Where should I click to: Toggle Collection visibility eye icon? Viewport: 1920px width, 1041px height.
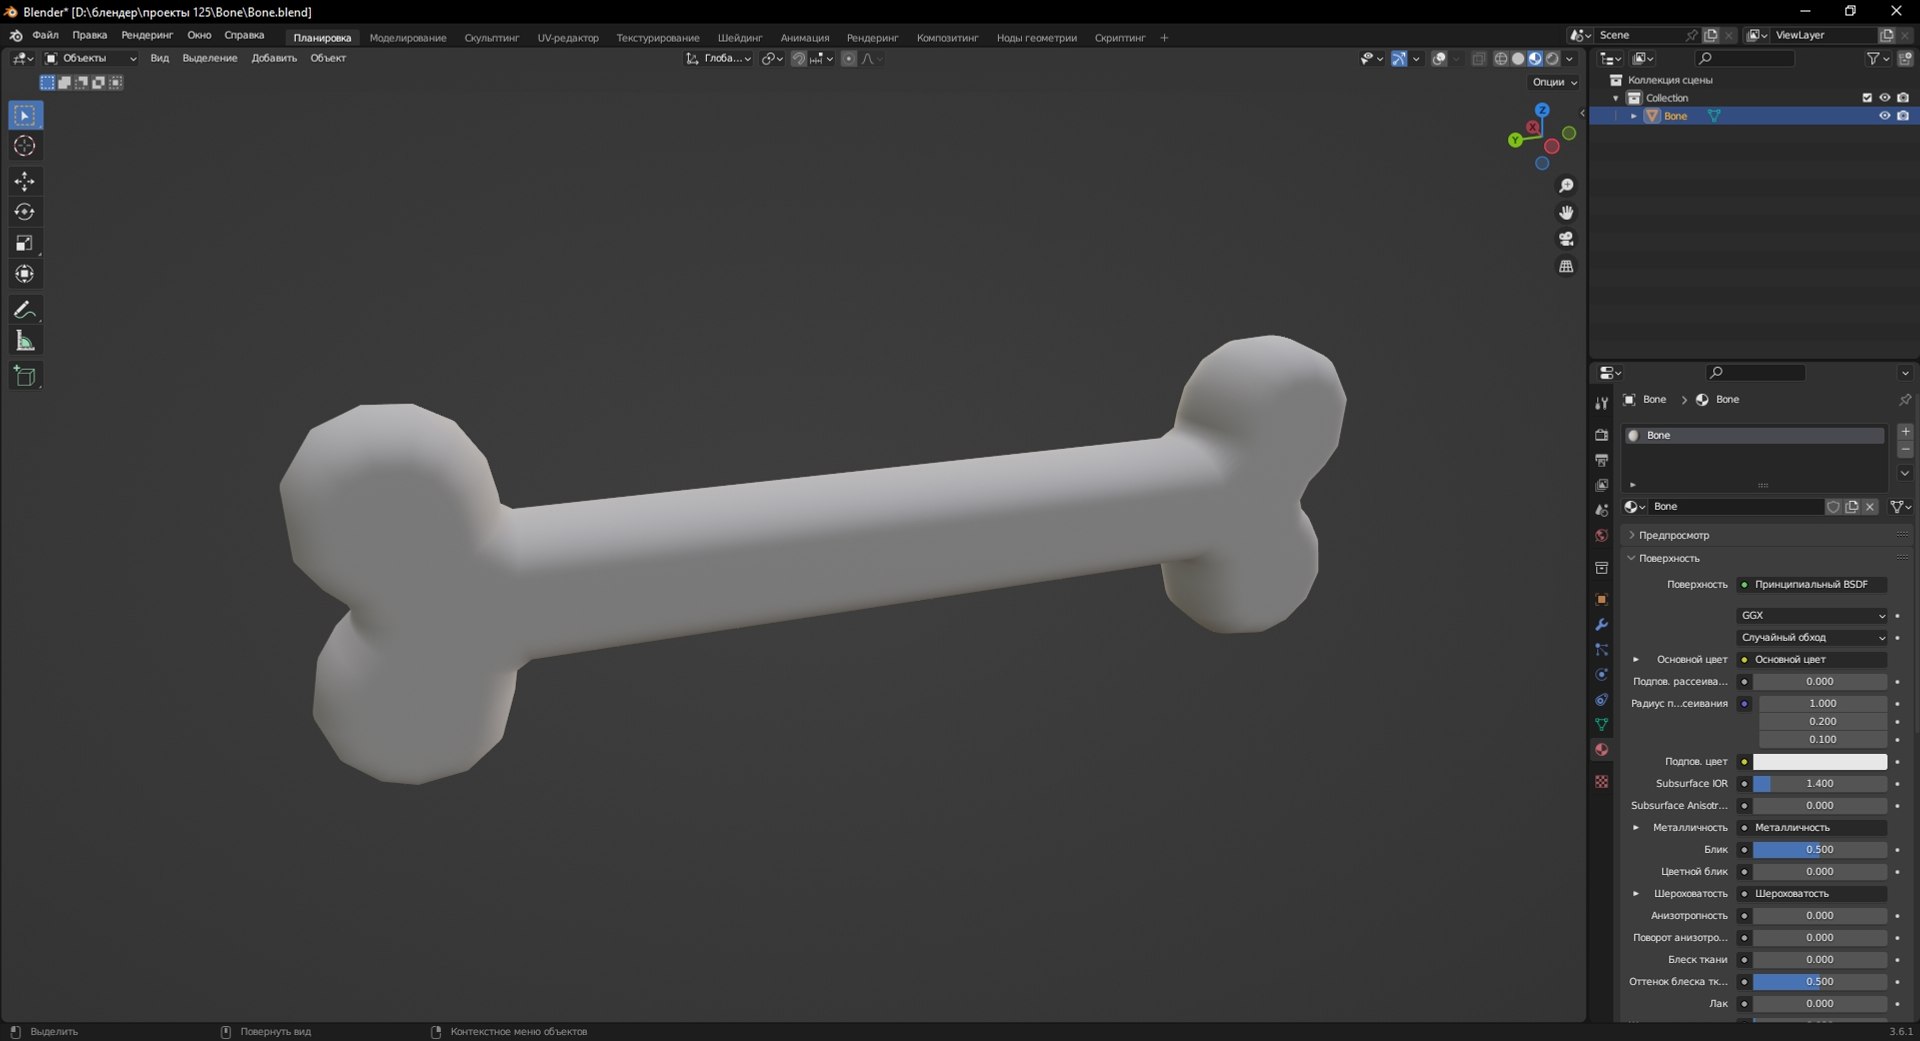pos(1884,98)
